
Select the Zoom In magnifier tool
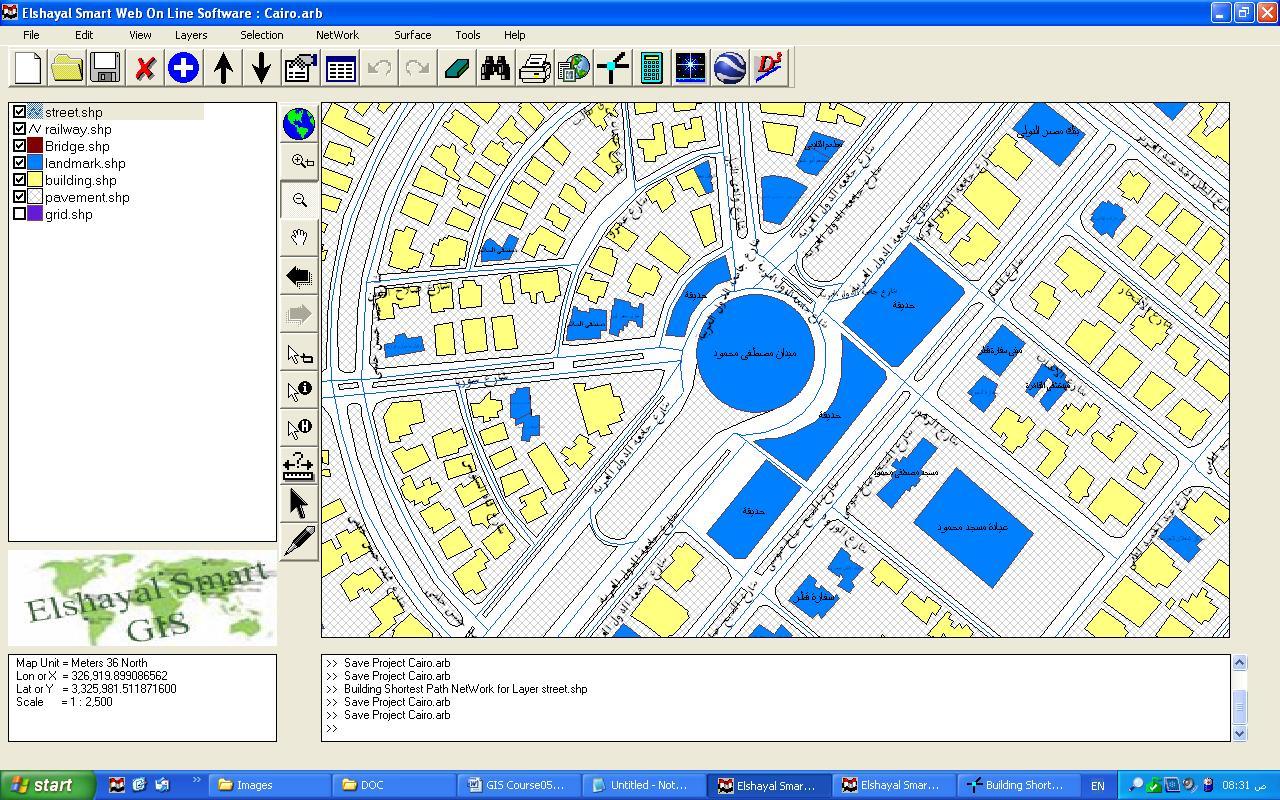[x=299, y=162]
